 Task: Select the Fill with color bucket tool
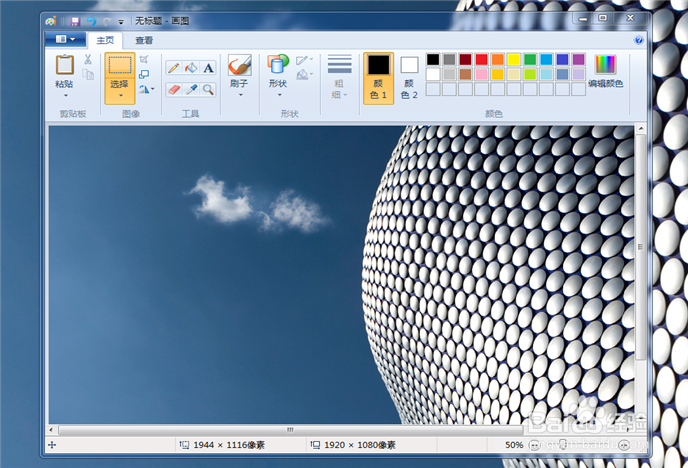pyautogui.click(x=191, y=68)
